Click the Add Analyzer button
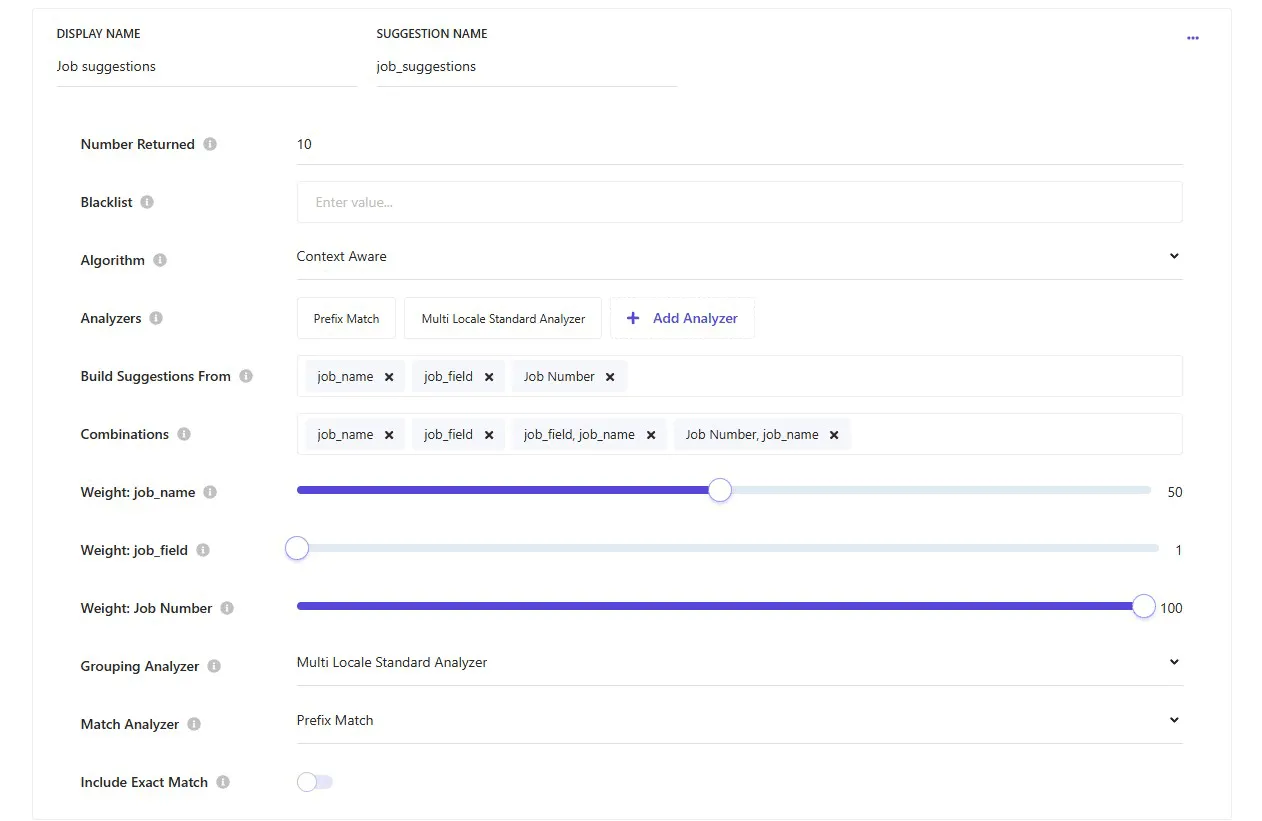1262x821 pixels. tap(682, 317)
